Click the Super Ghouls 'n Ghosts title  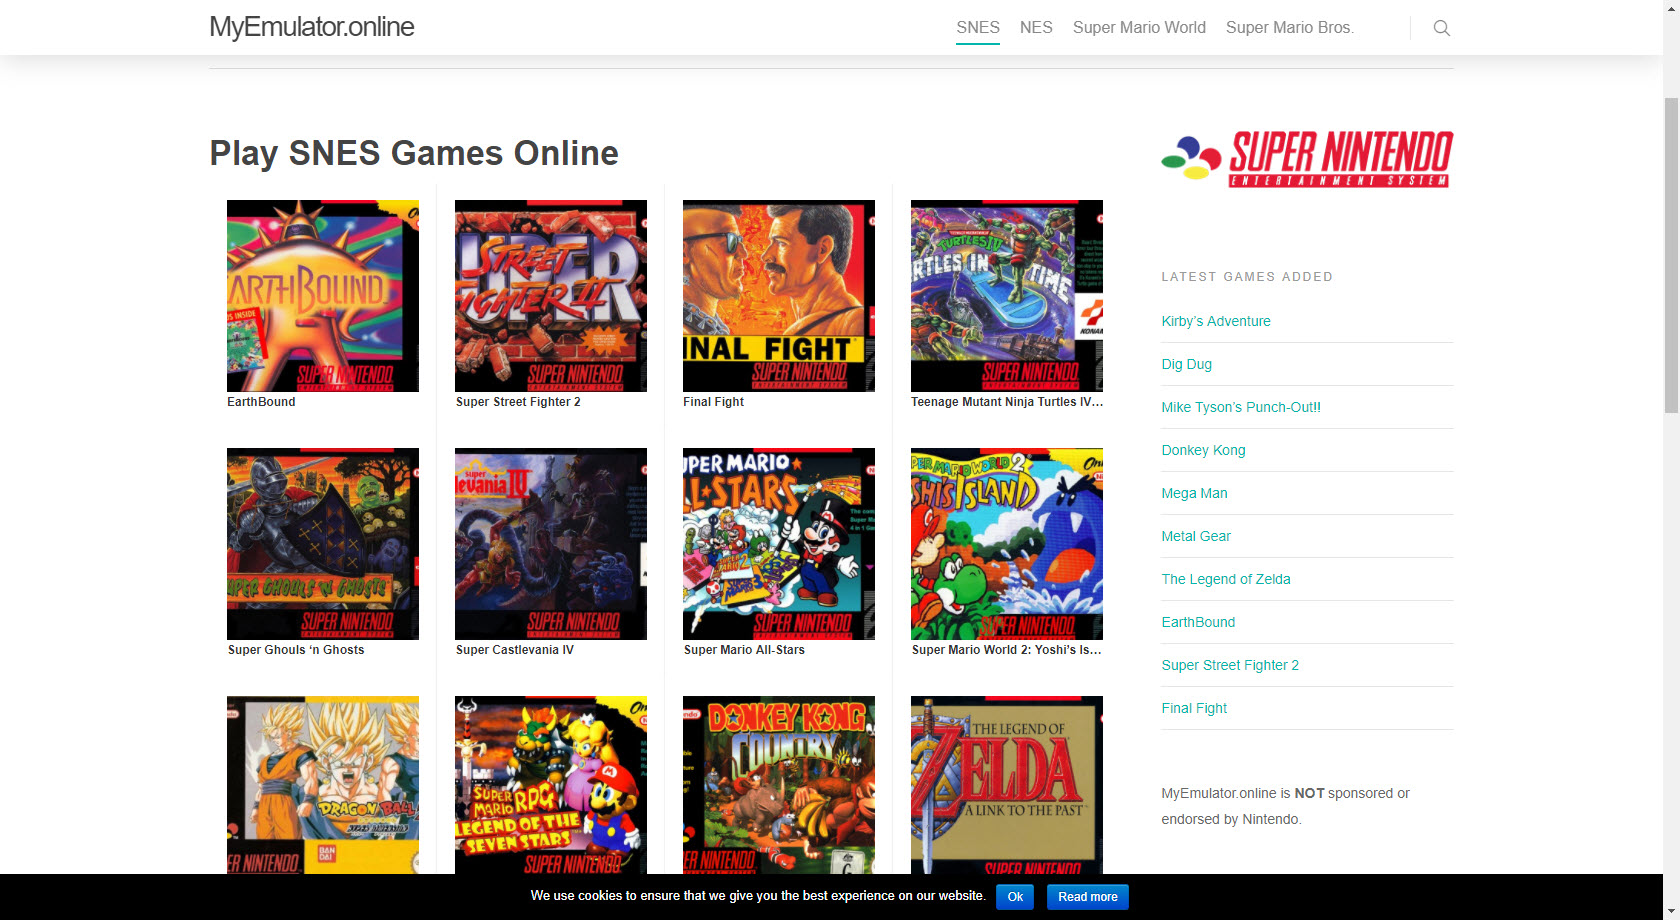[x=296, y=650]
